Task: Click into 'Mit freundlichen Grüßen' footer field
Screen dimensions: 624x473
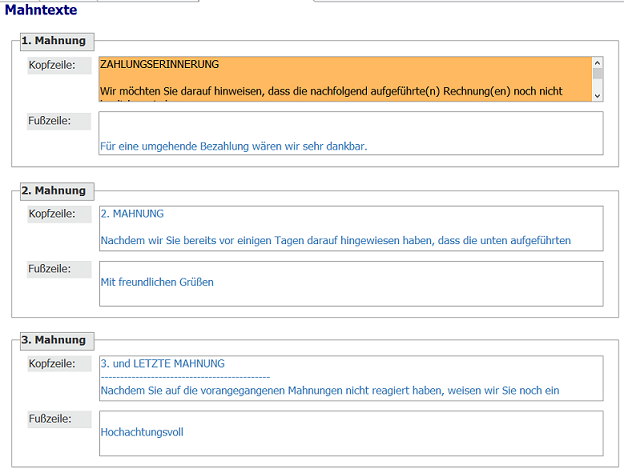Action: point(350,283)
